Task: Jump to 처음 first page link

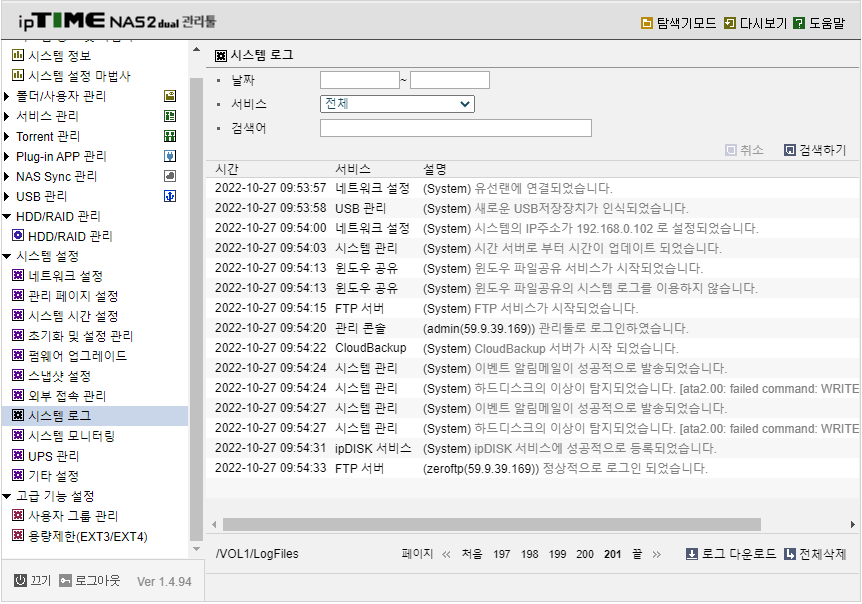Action: 471,553
